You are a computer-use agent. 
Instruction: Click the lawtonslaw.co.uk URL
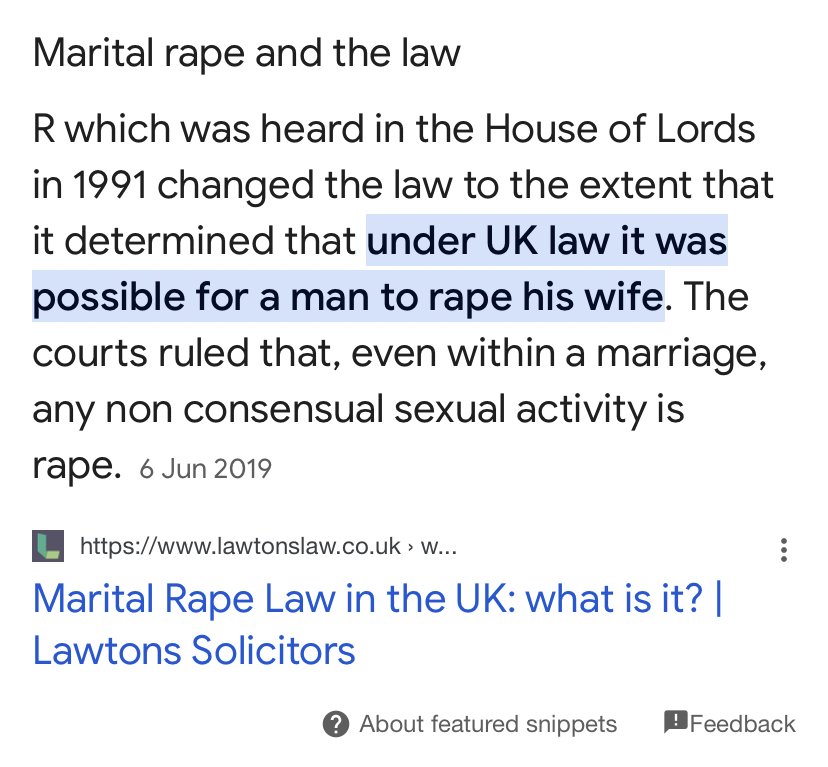(240, 546)
